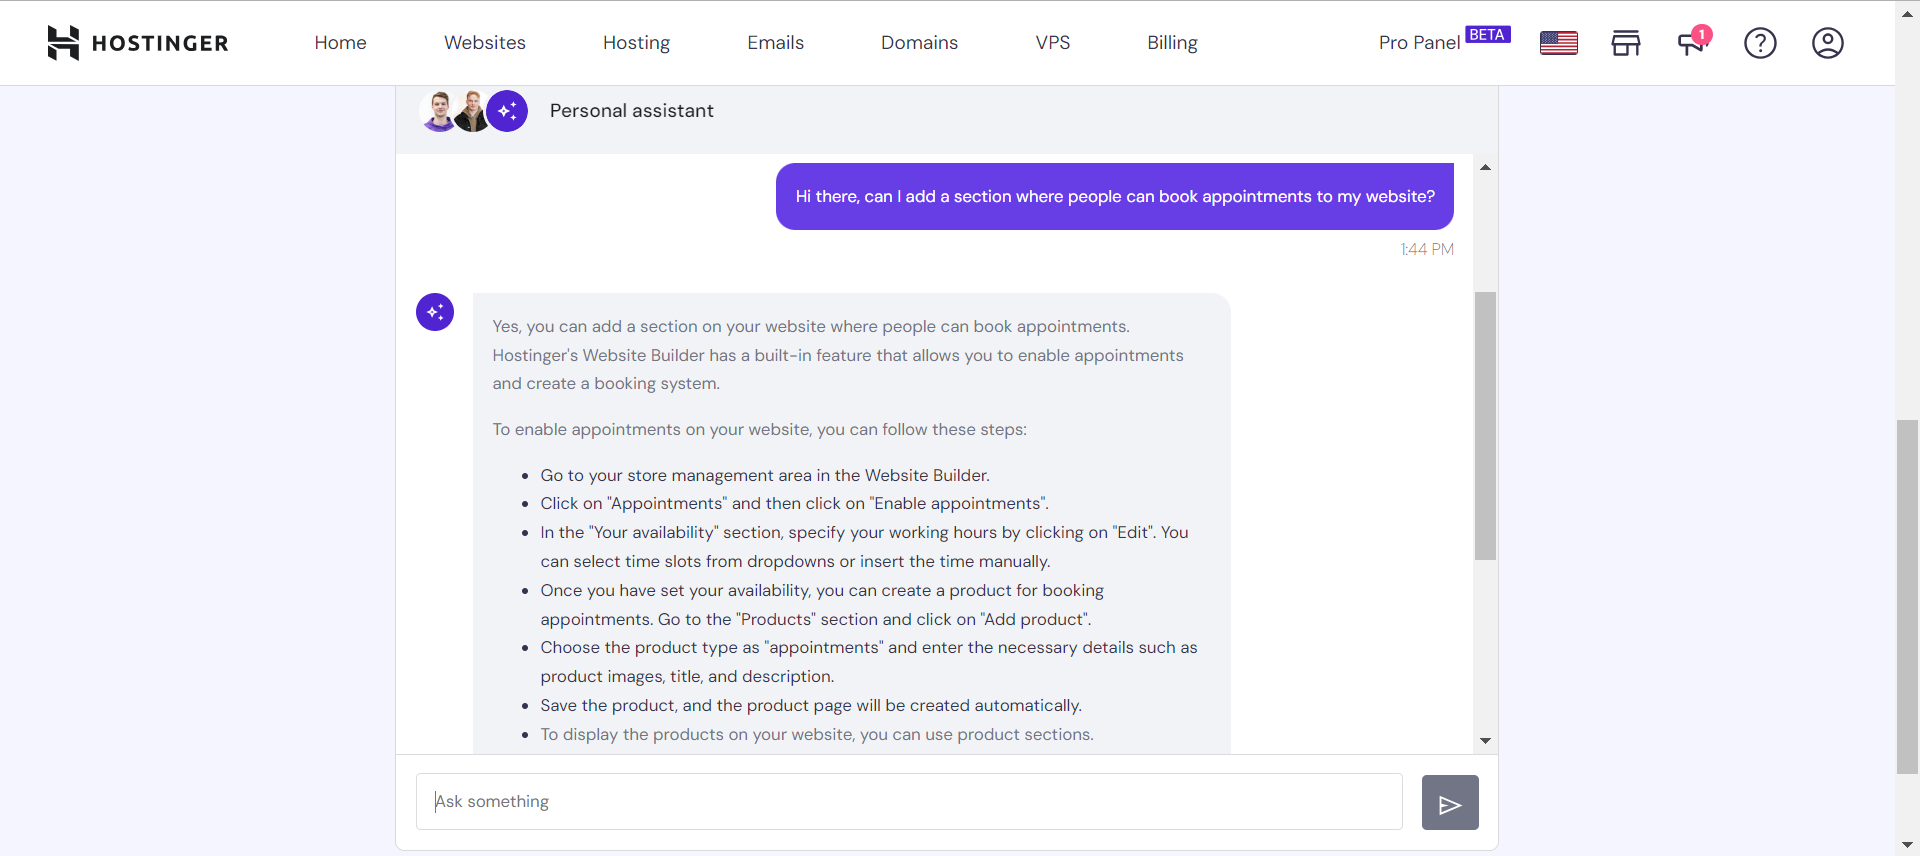The height and width of the screenshot is (856, 1920).
Task: Click the 'Your availability' bullet text
Action: click(864, 547)
